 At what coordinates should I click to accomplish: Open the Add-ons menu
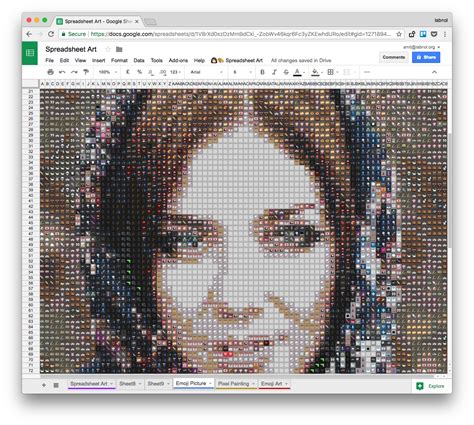178,60
